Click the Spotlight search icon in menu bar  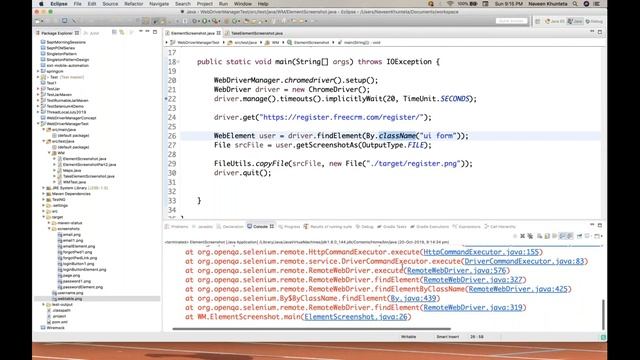575,4
